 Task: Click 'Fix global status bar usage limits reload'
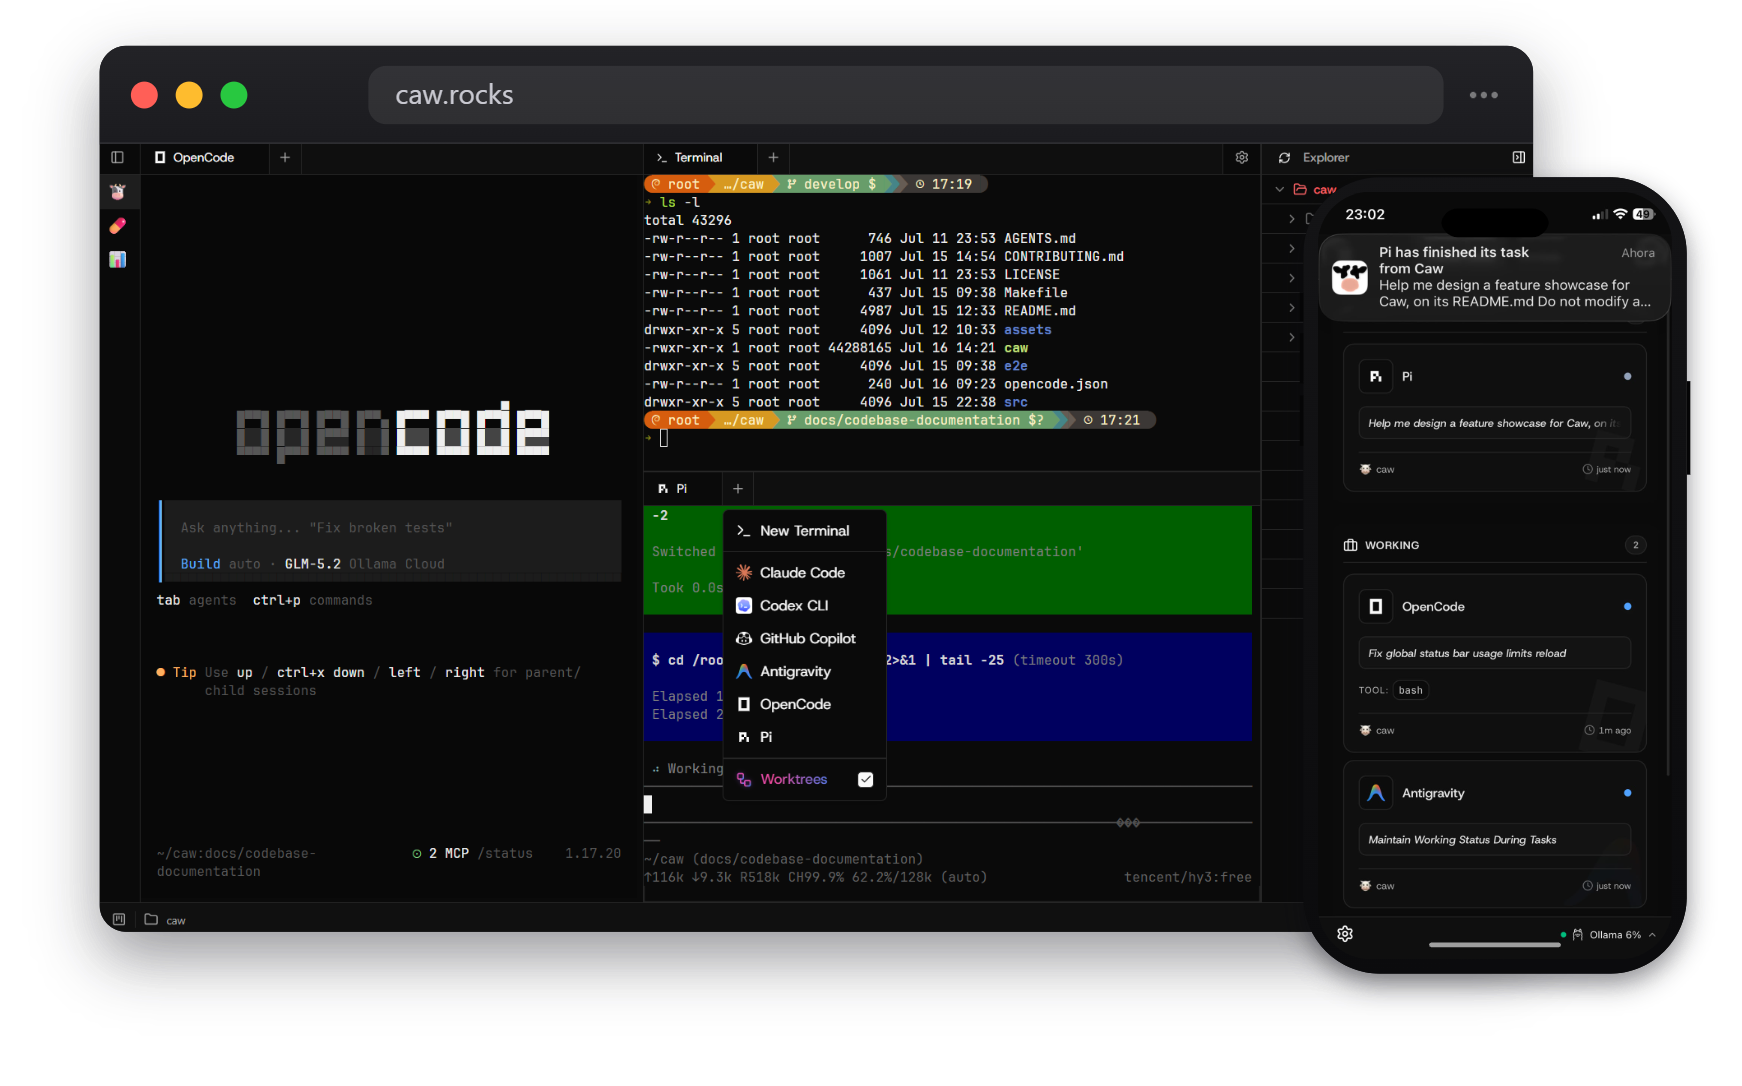(x=1467, y=654)
